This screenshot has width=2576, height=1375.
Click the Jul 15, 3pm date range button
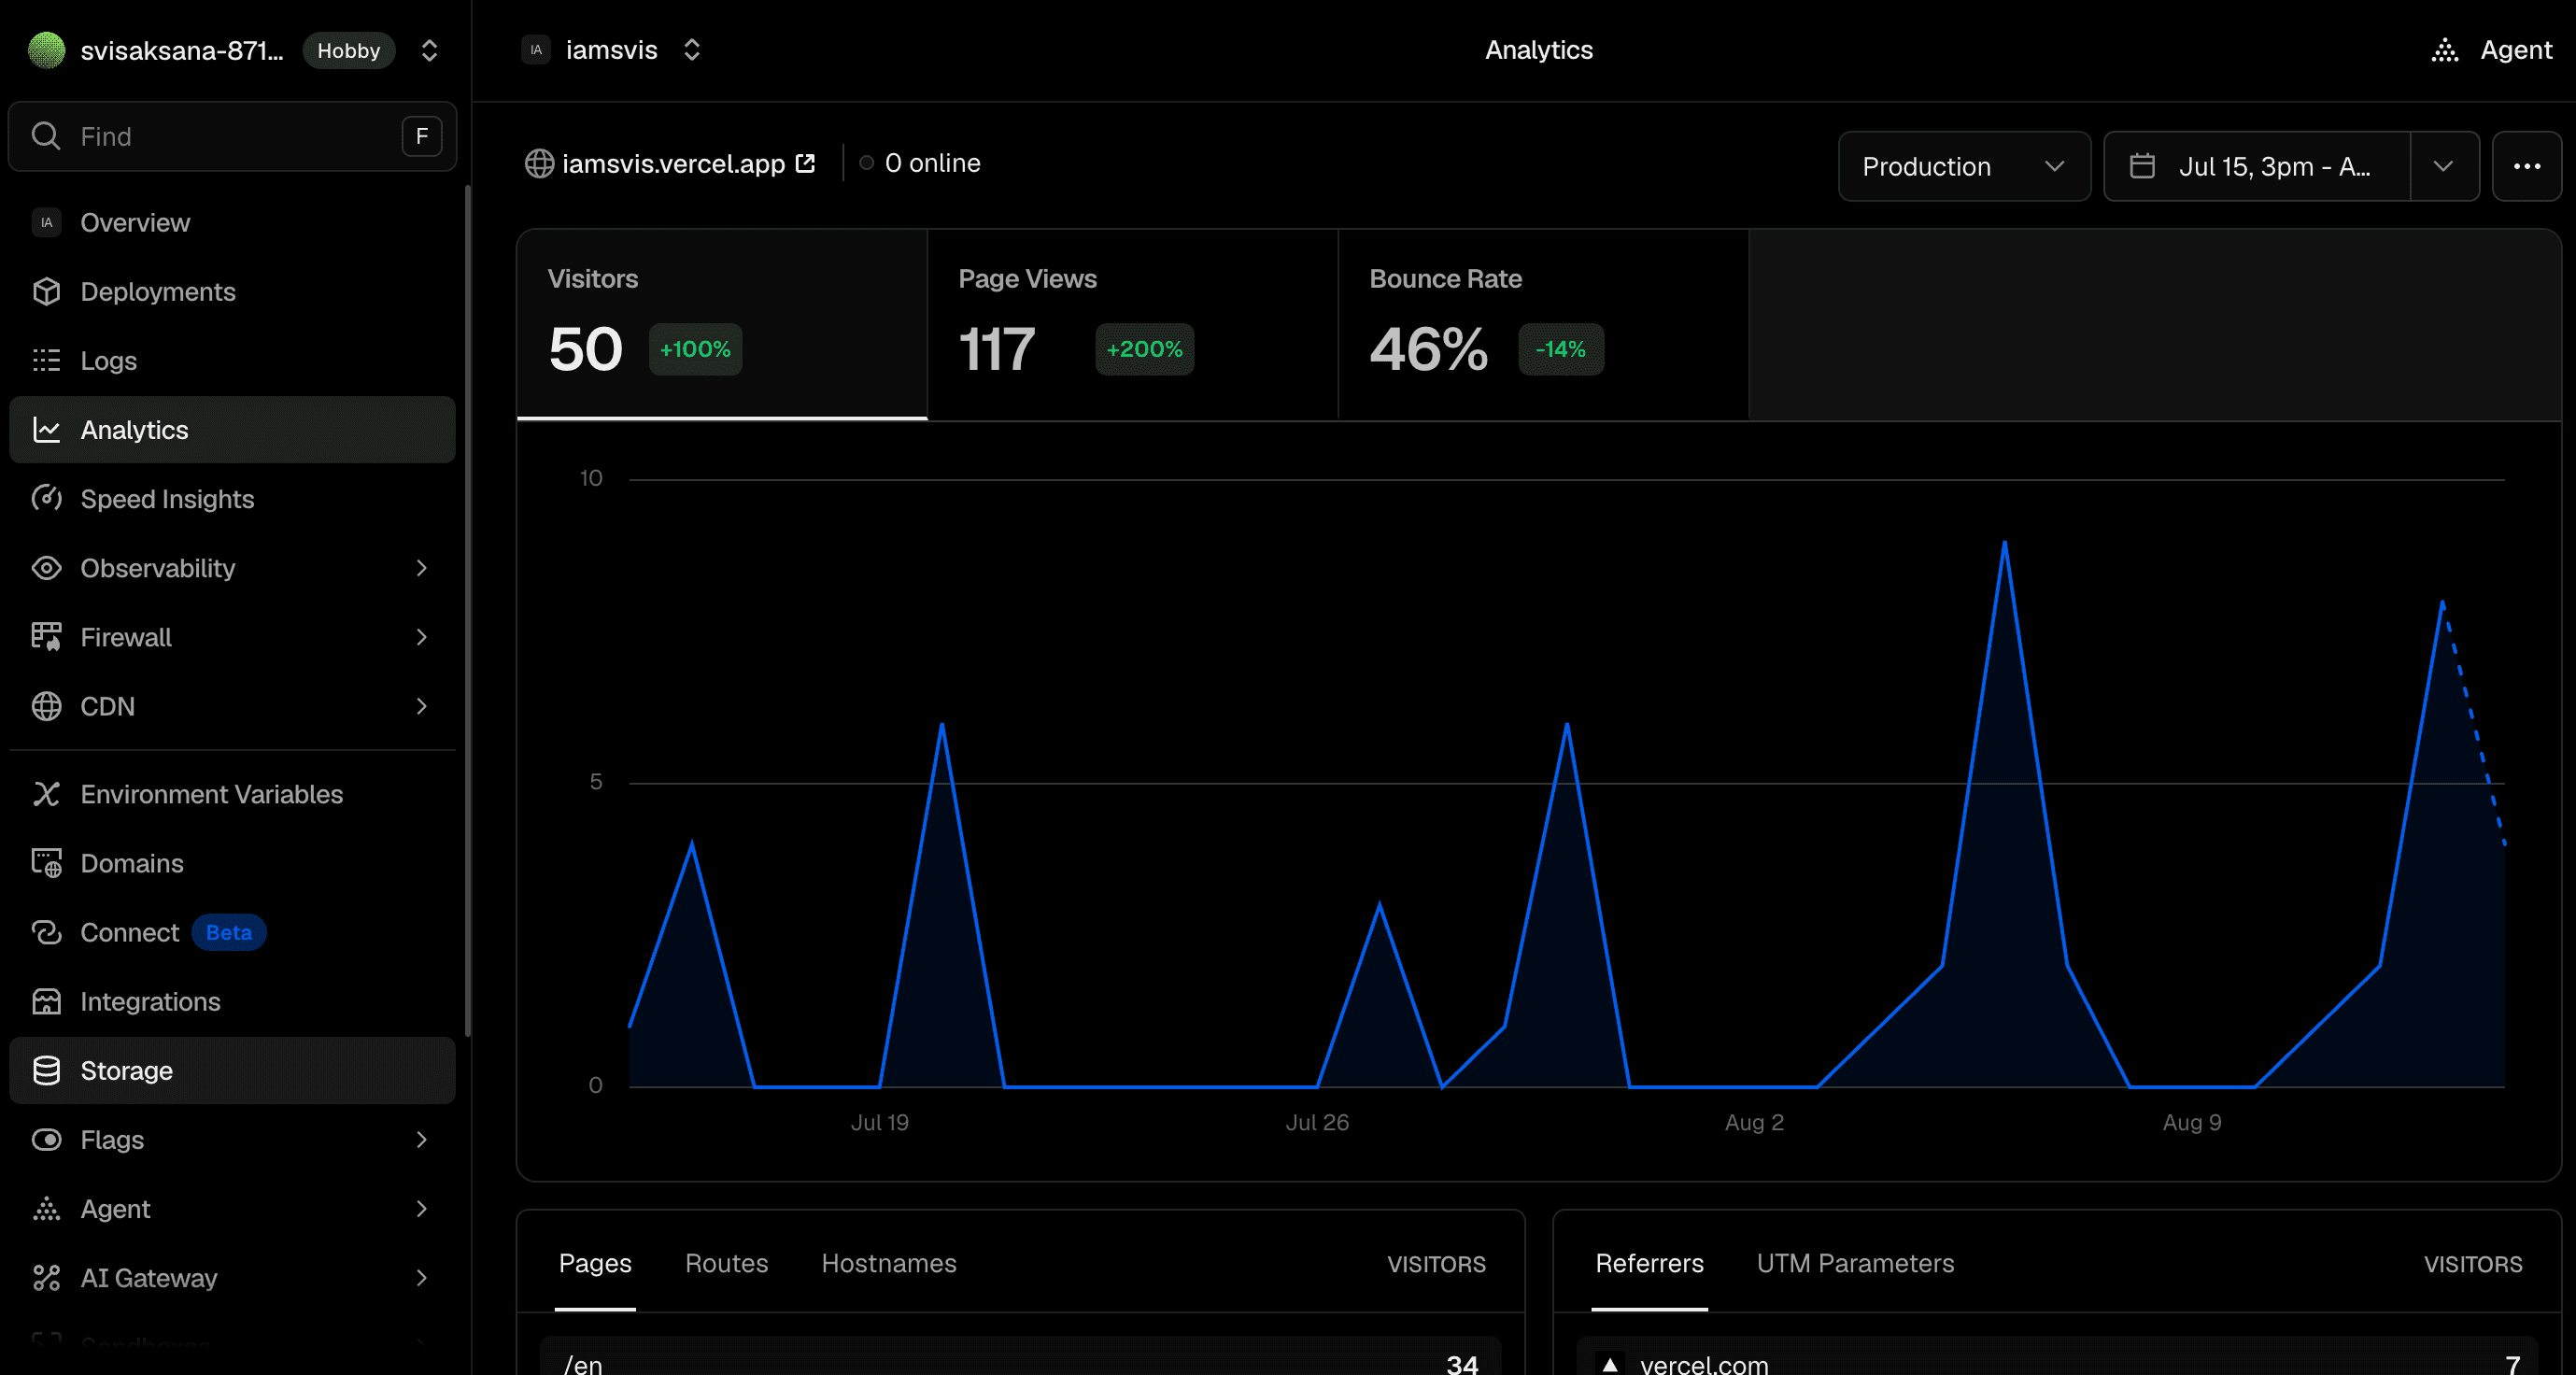coord(2257,165)
